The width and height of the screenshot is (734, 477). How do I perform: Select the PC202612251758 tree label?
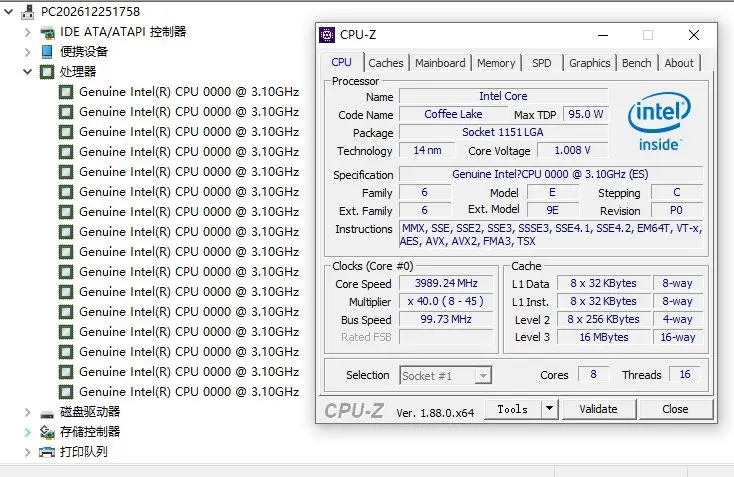click(x=90, y=12)
